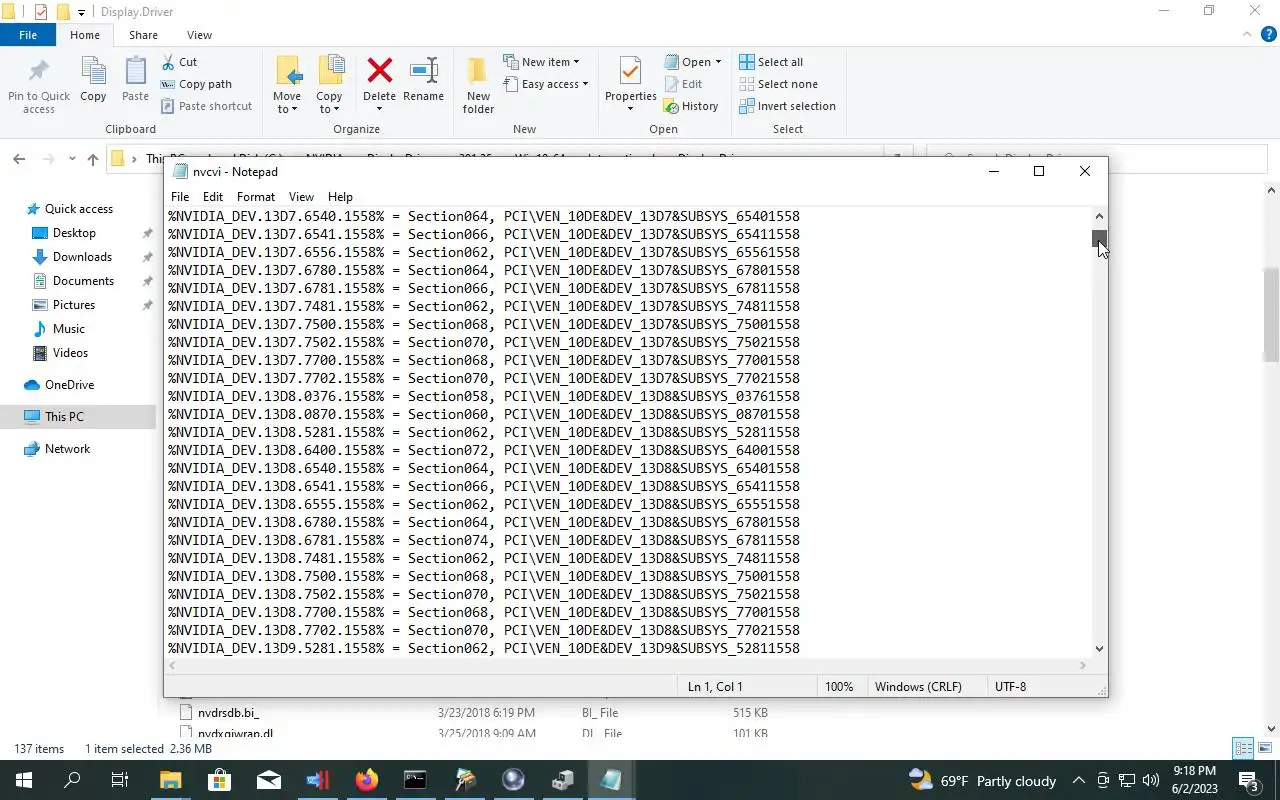
Task: Collapse the Explorer ribbon chevron
Action: tap(1246, 34)
